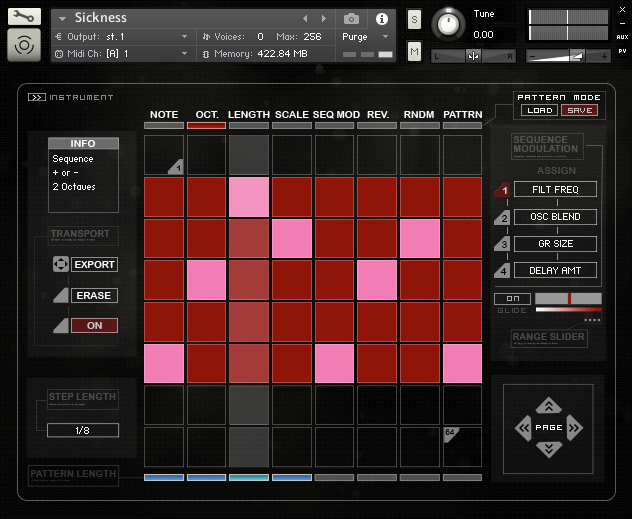Click the page left arrow

[523, 428]
